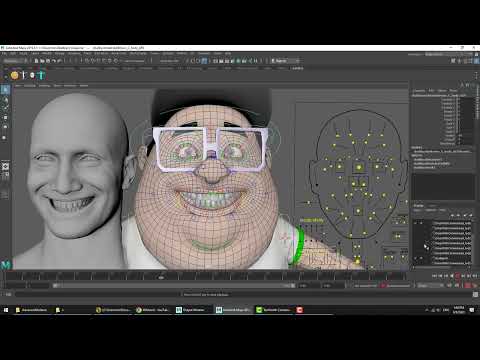The height and width of the screenshot is (360, 480).
Task: Click the yellow sphere shelf icon
Action: [14, 75]
